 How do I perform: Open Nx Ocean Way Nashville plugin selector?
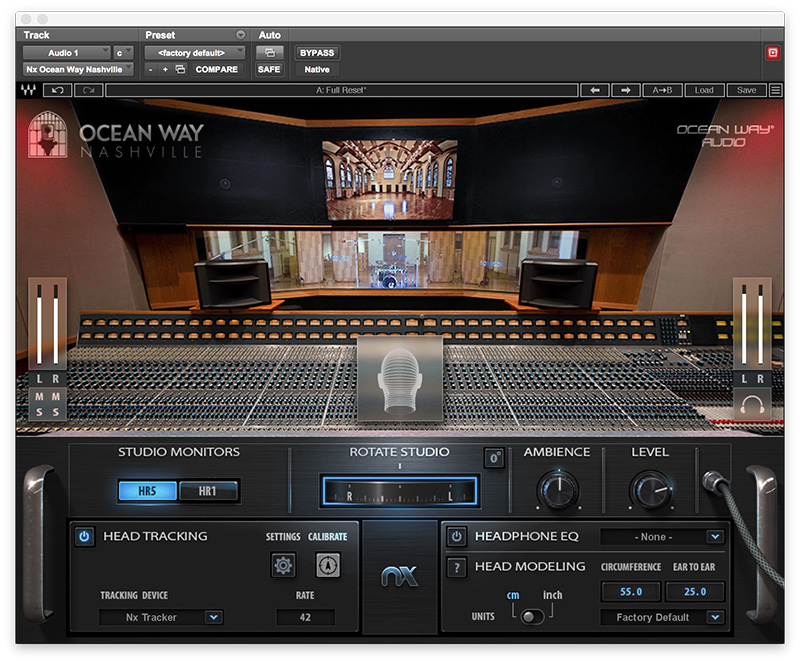click(x=78, y=69)
